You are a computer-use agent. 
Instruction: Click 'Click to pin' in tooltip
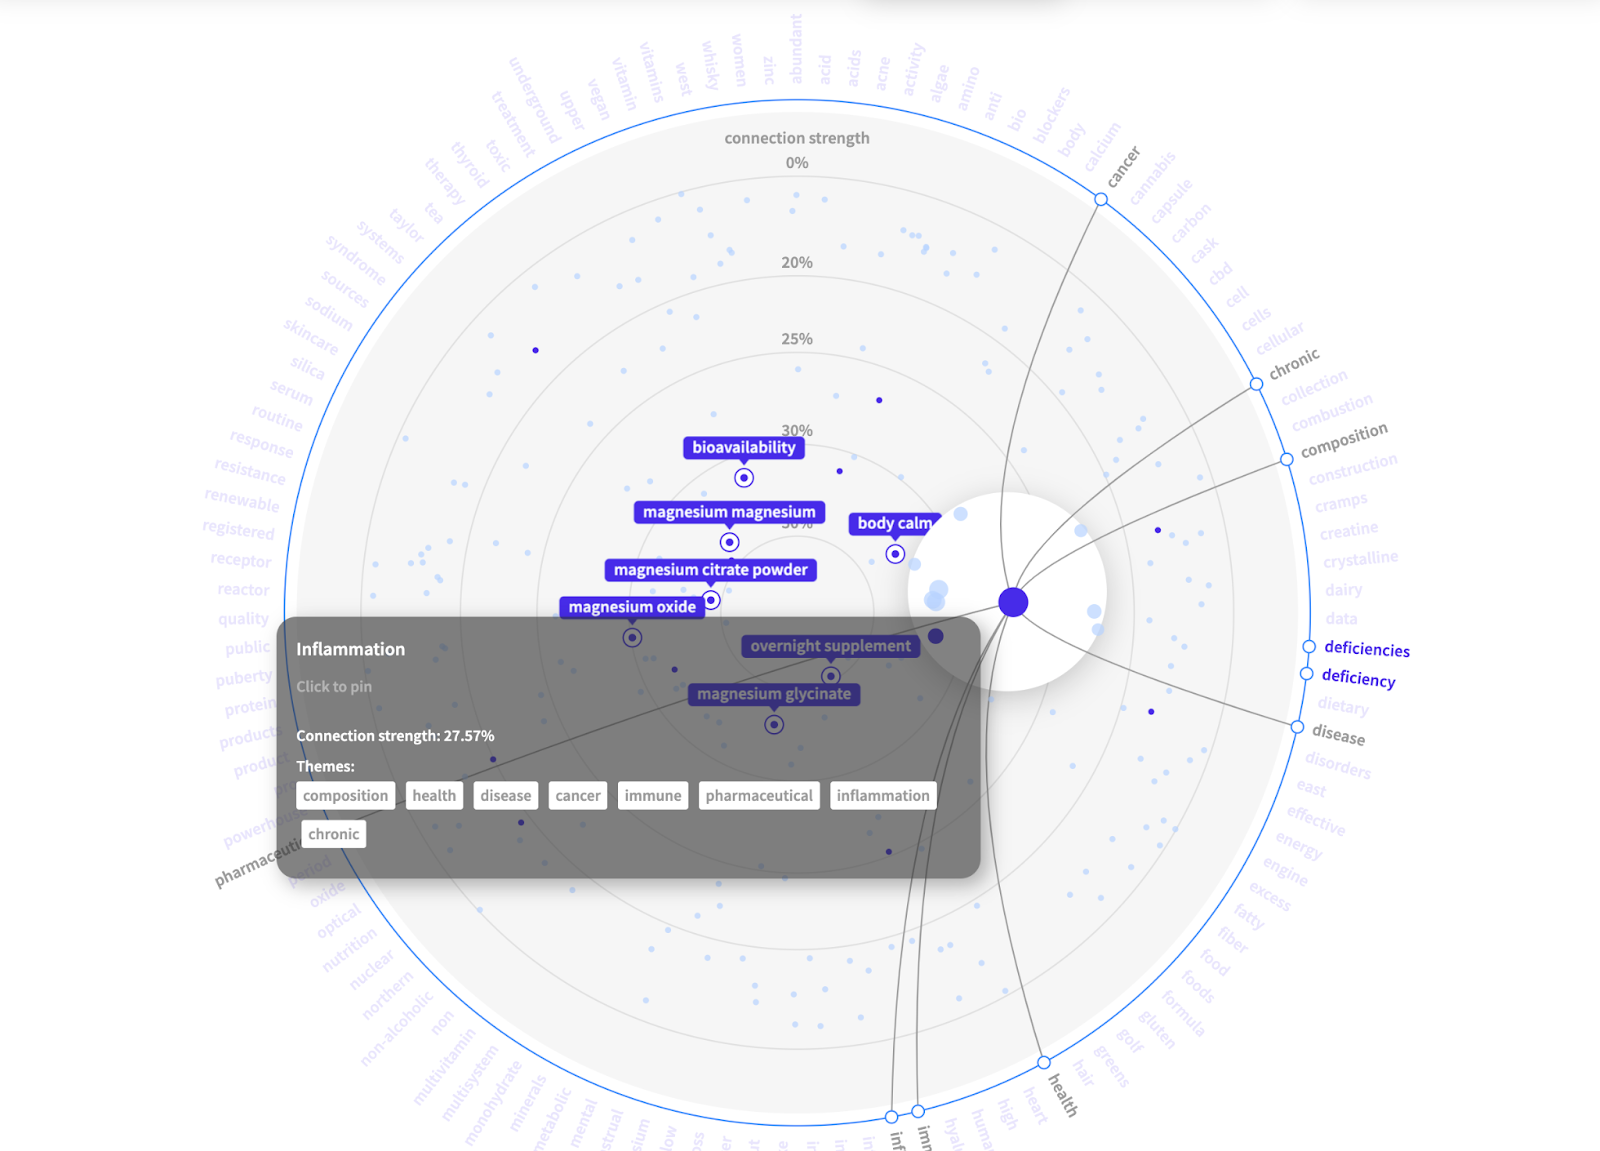coord(334,687)
